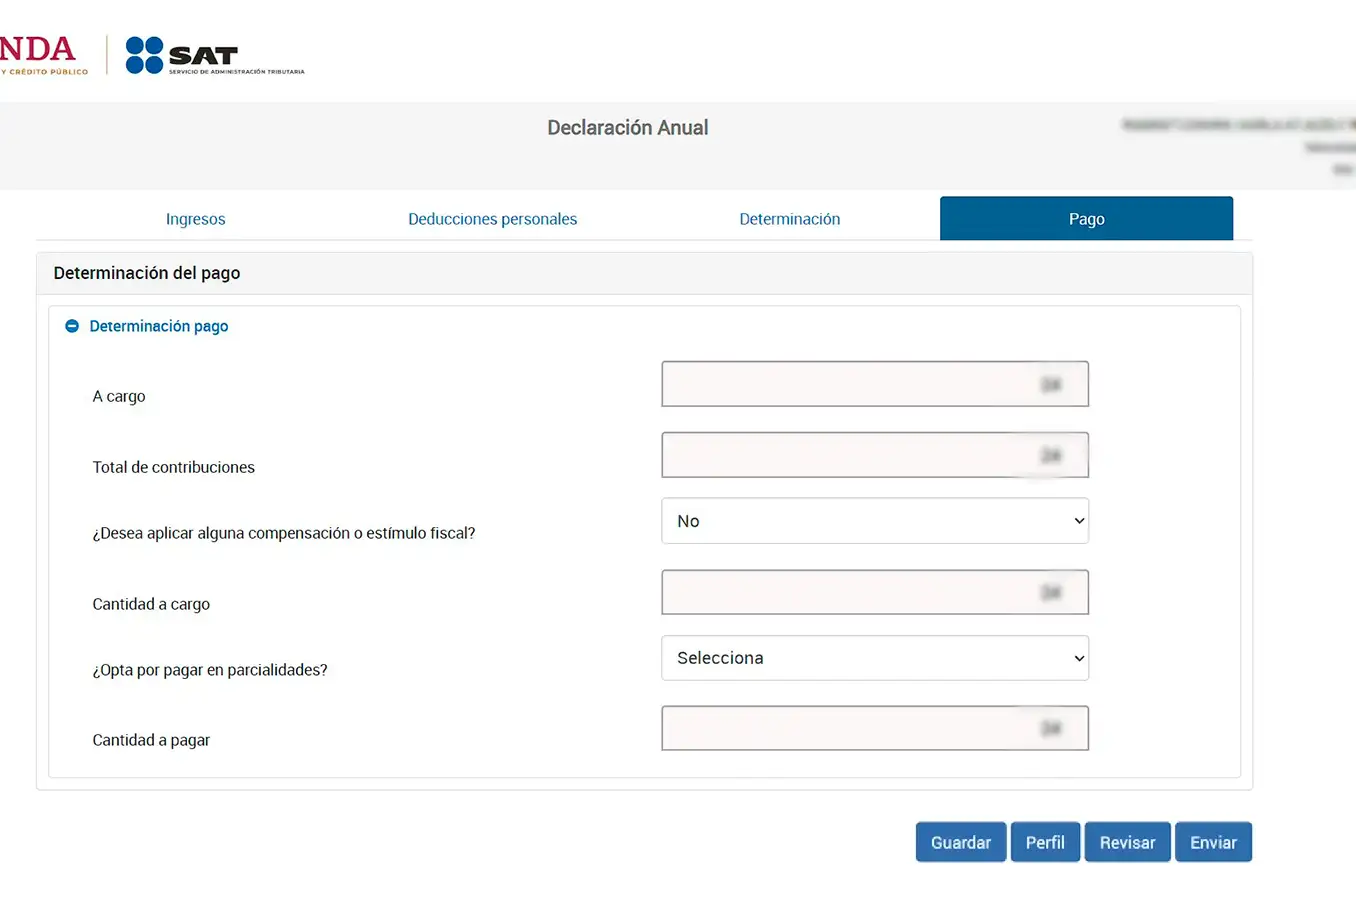Viewport: 1356px width, 900px height.
Task: Click the chevron on the No dropdown
Action: click(1078, 520)
